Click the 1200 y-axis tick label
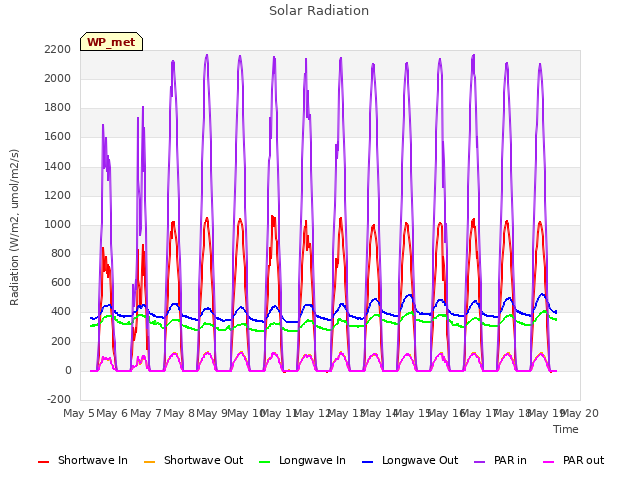640x480 pixels. (58, 195)
